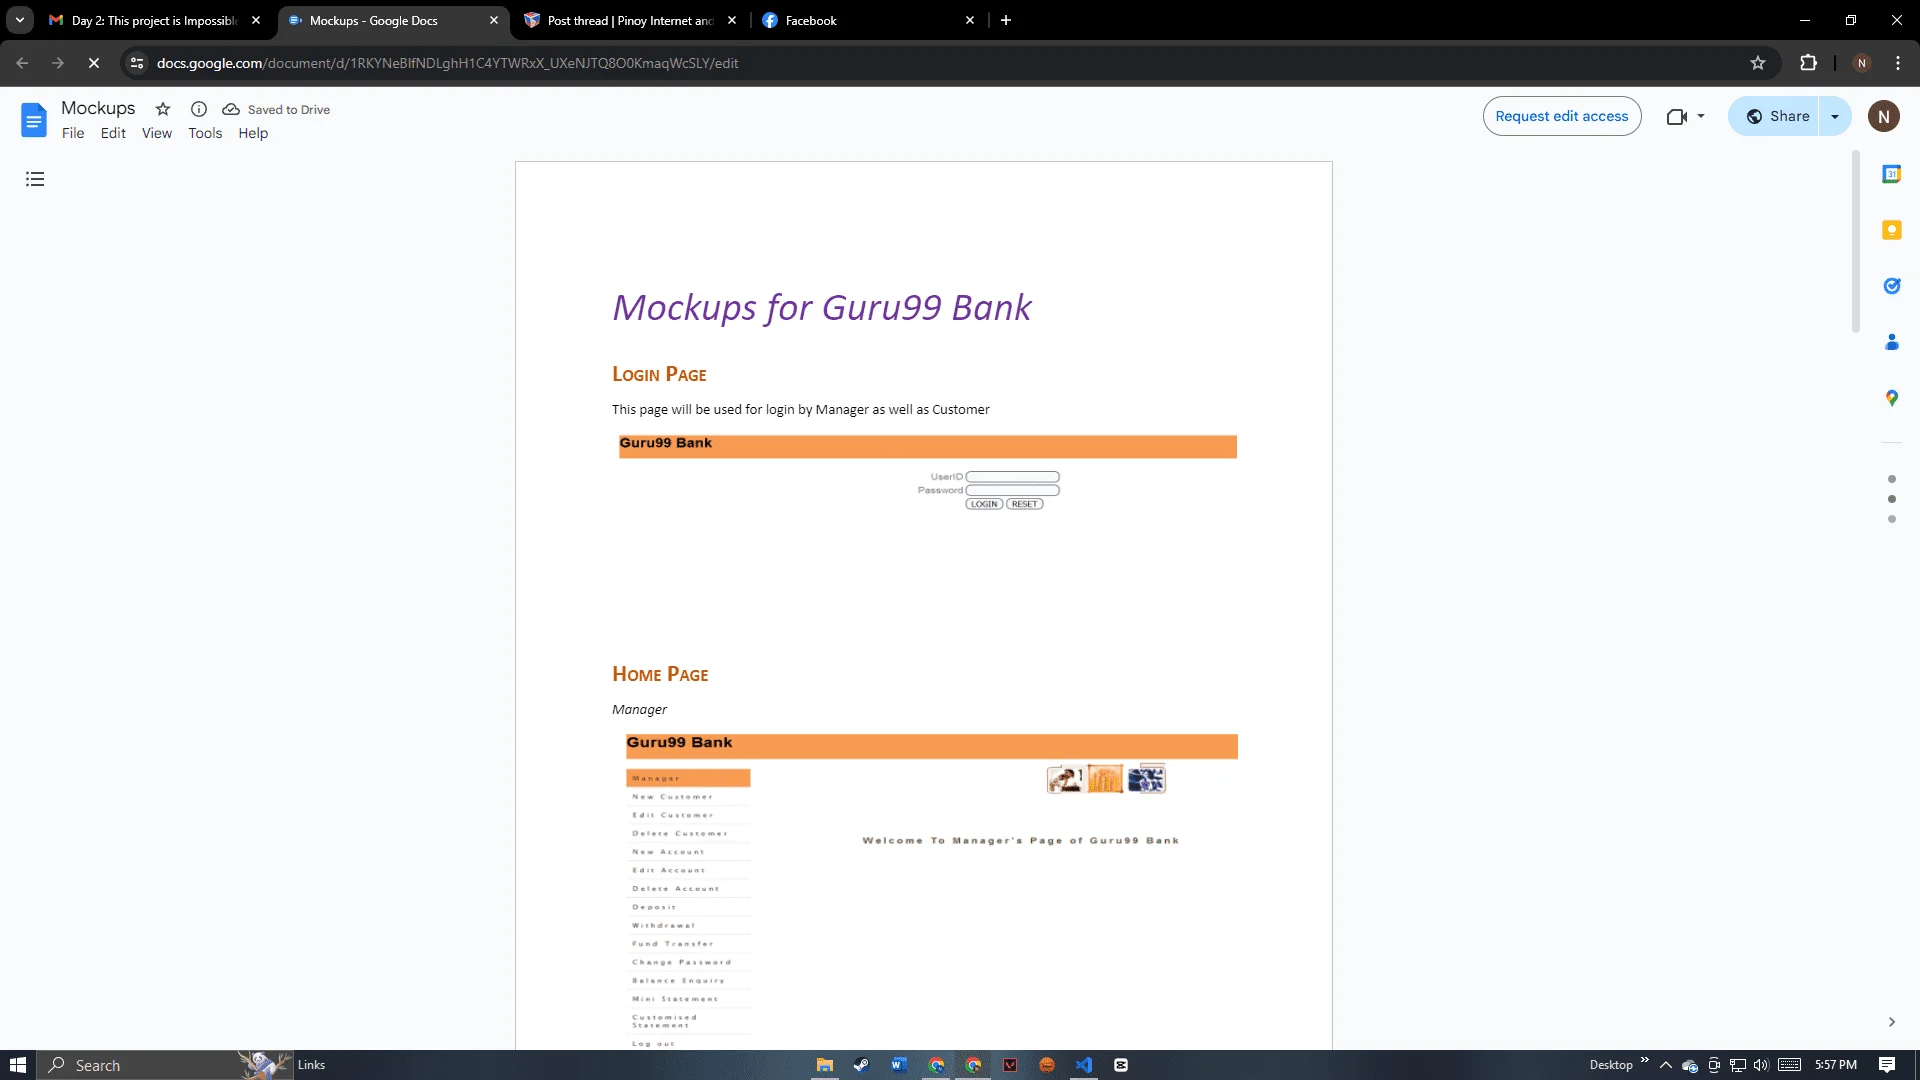Viewport: 1920px width, 1080px height.
Task: Expand the Desktop toolbar chevron
Action: pyautogui.click(x=1644, y=1060)
